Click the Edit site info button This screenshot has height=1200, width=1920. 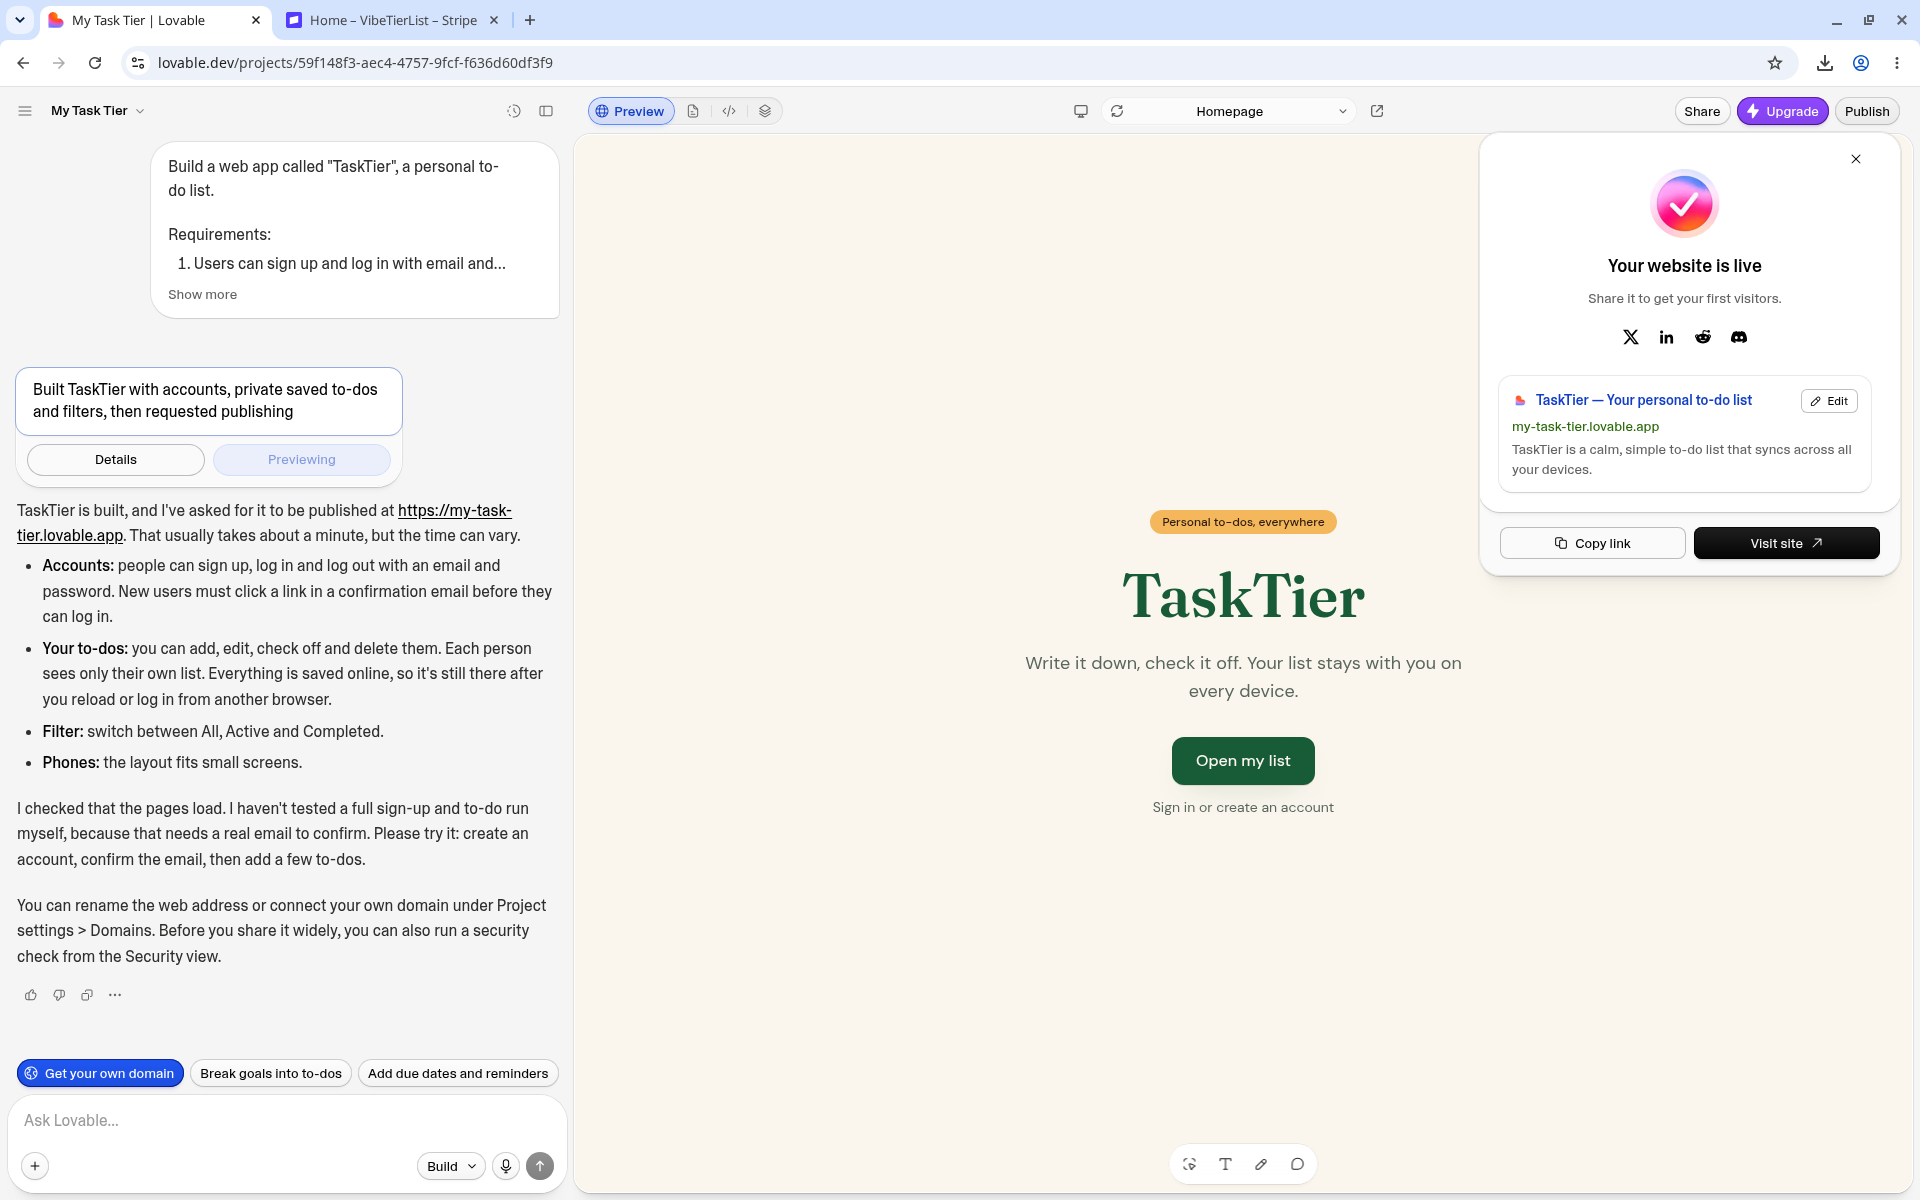[1829, 401]
